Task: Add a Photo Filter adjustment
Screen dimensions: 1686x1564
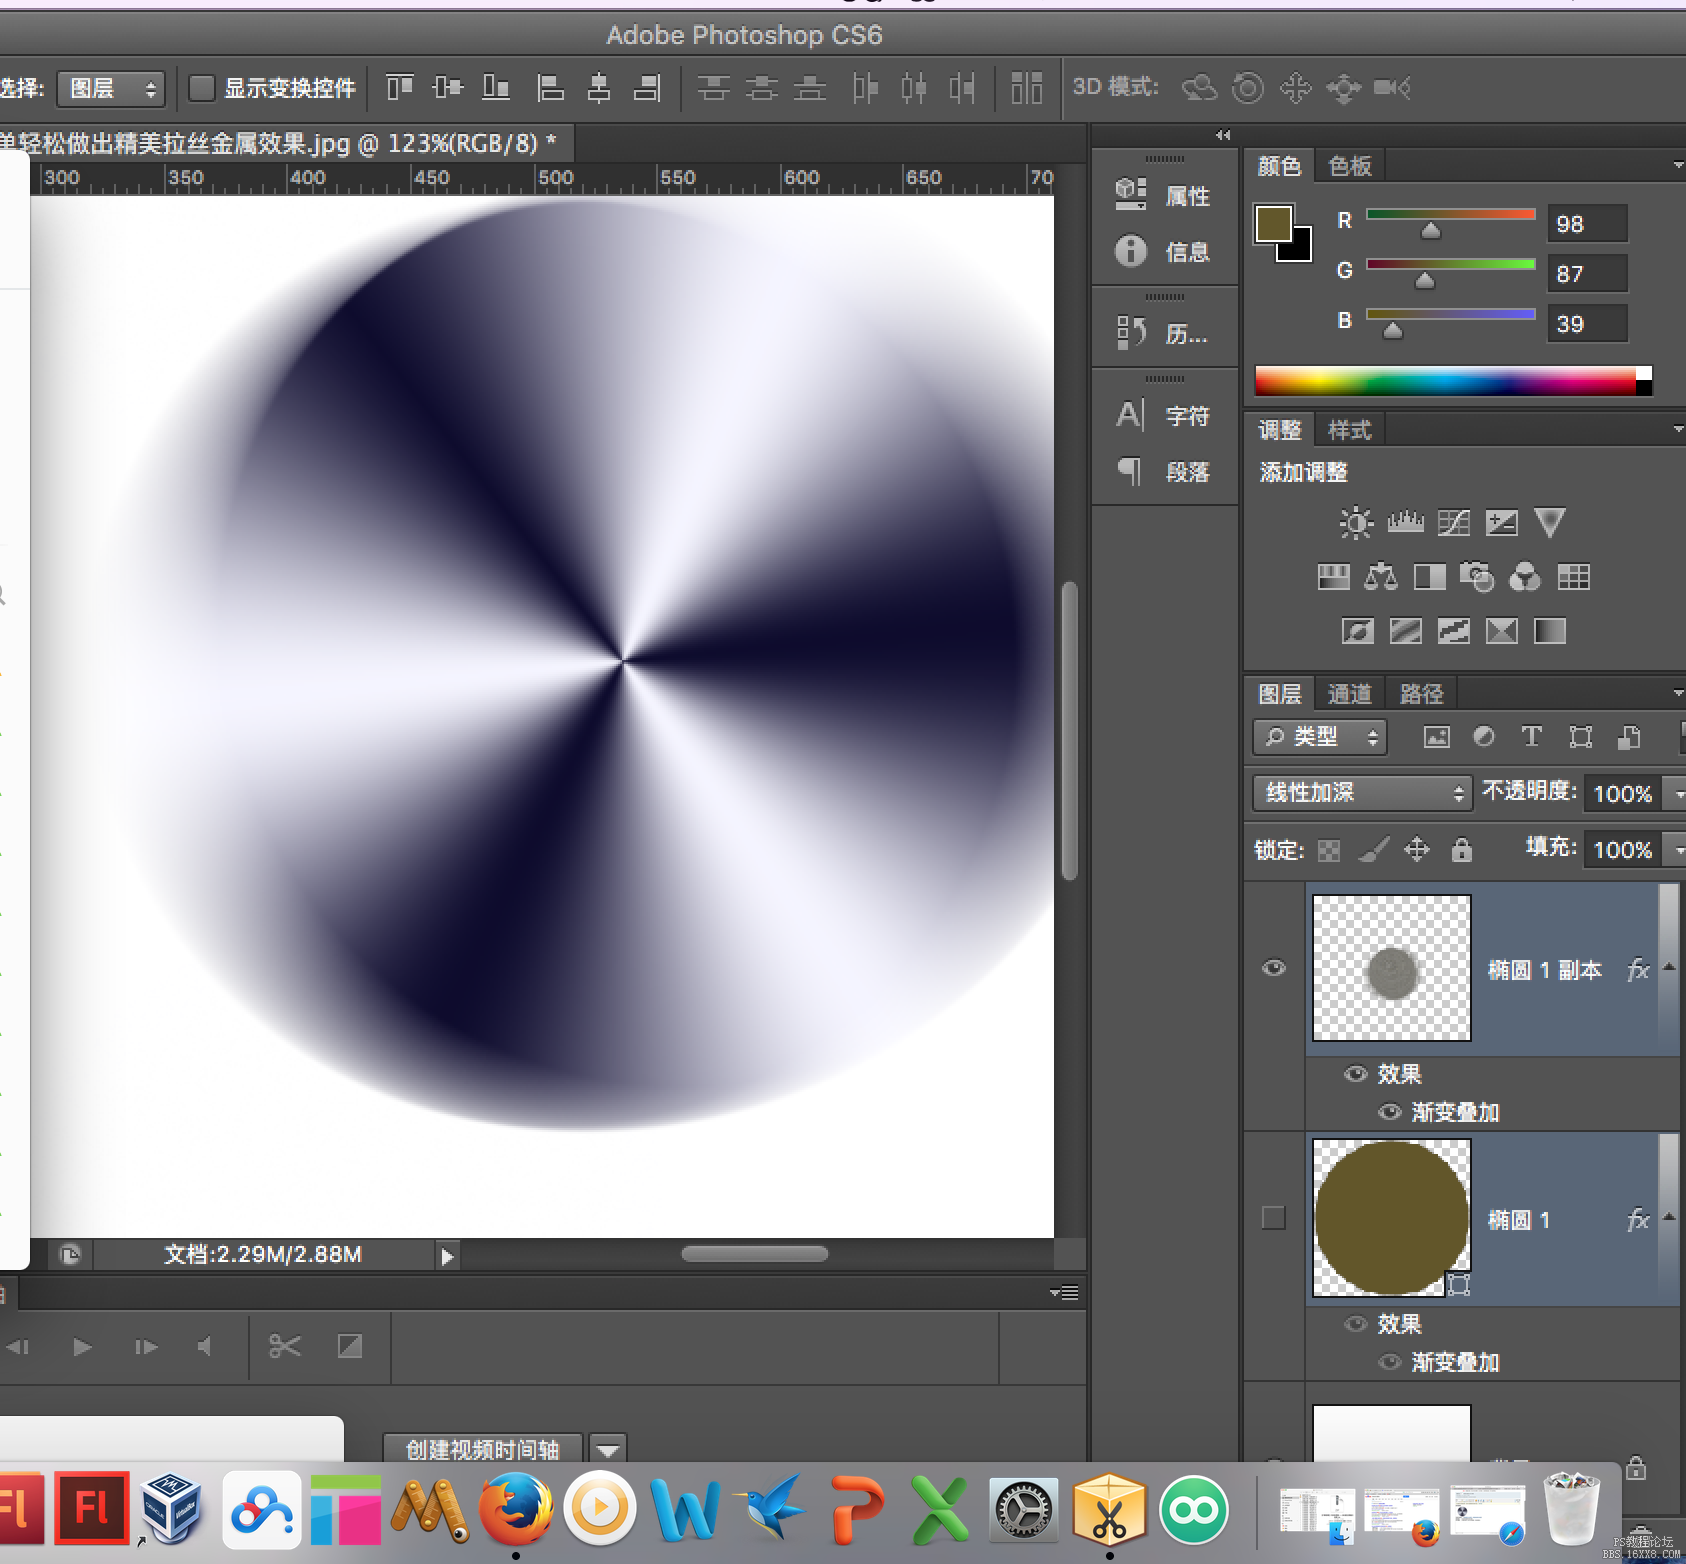Action: (1477, 576)
